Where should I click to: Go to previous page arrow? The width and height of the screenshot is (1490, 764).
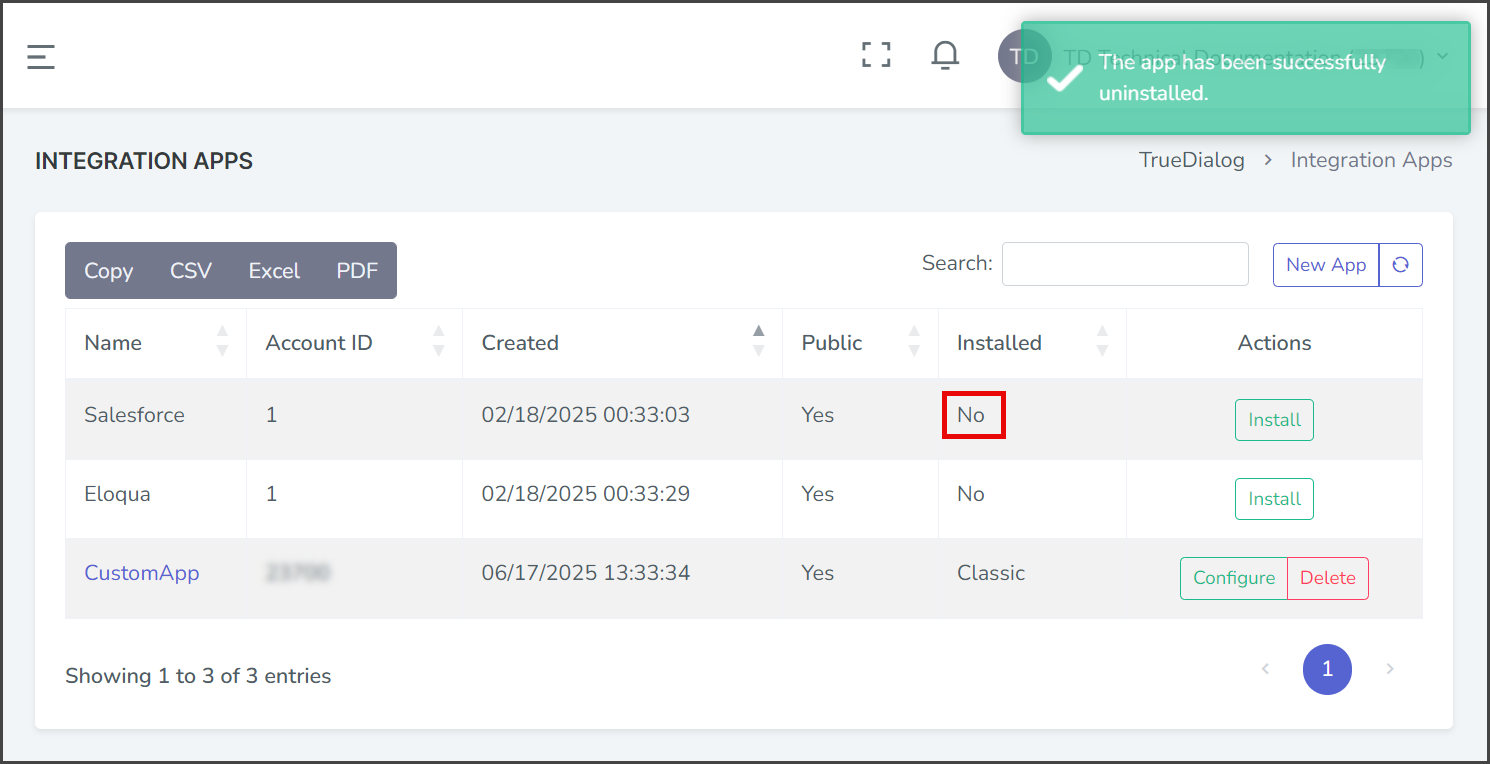pos(1265,669)
